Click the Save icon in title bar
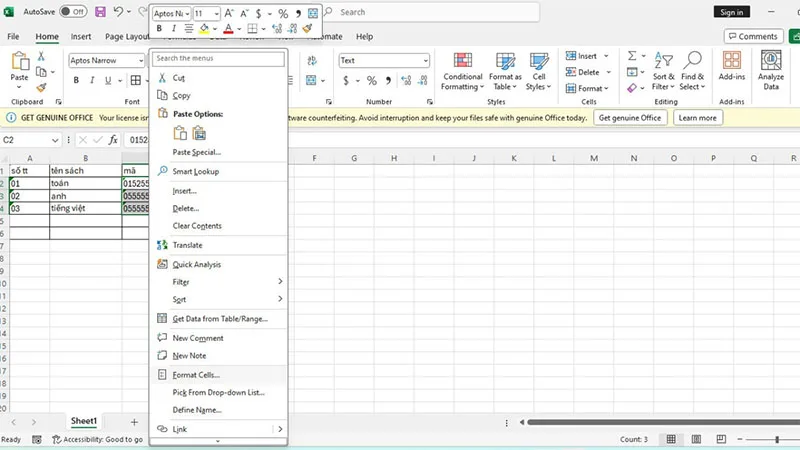The image size is (800, 450). click(101, 12)
